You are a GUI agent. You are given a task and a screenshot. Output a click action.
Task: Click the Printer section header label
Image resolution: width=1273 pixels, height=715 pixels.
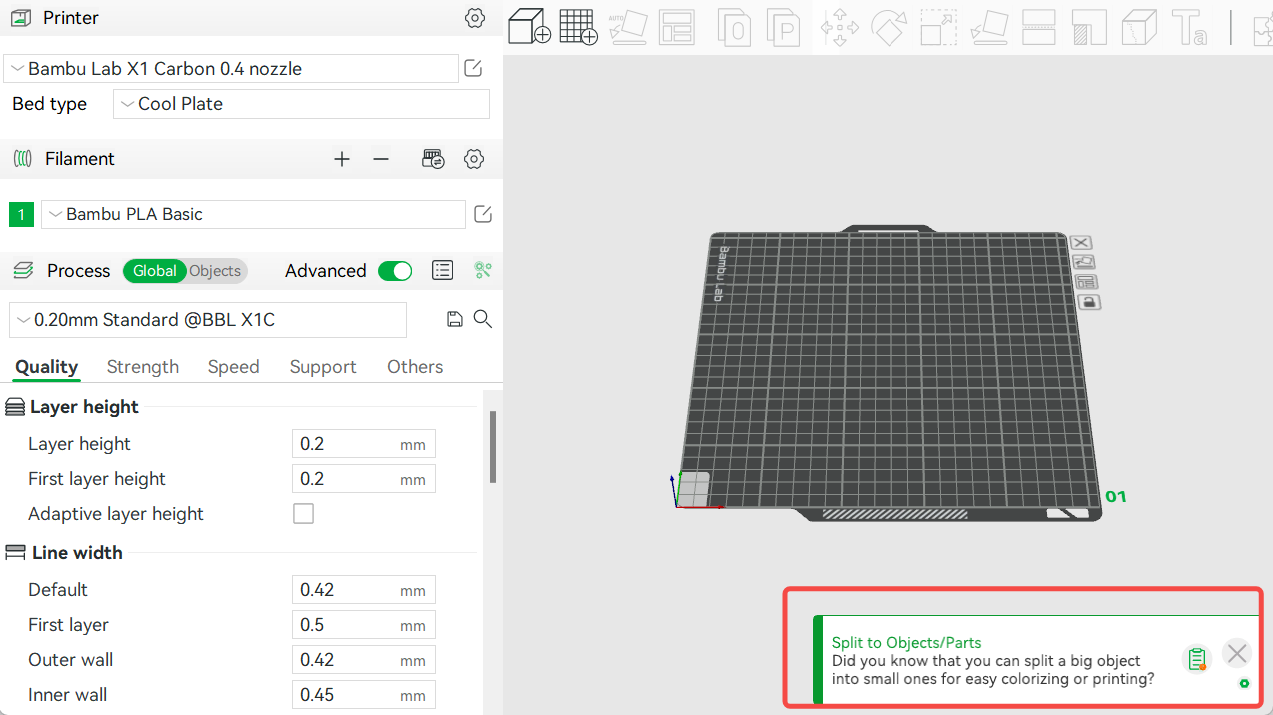pyautogui.click(x=71, y=18)
